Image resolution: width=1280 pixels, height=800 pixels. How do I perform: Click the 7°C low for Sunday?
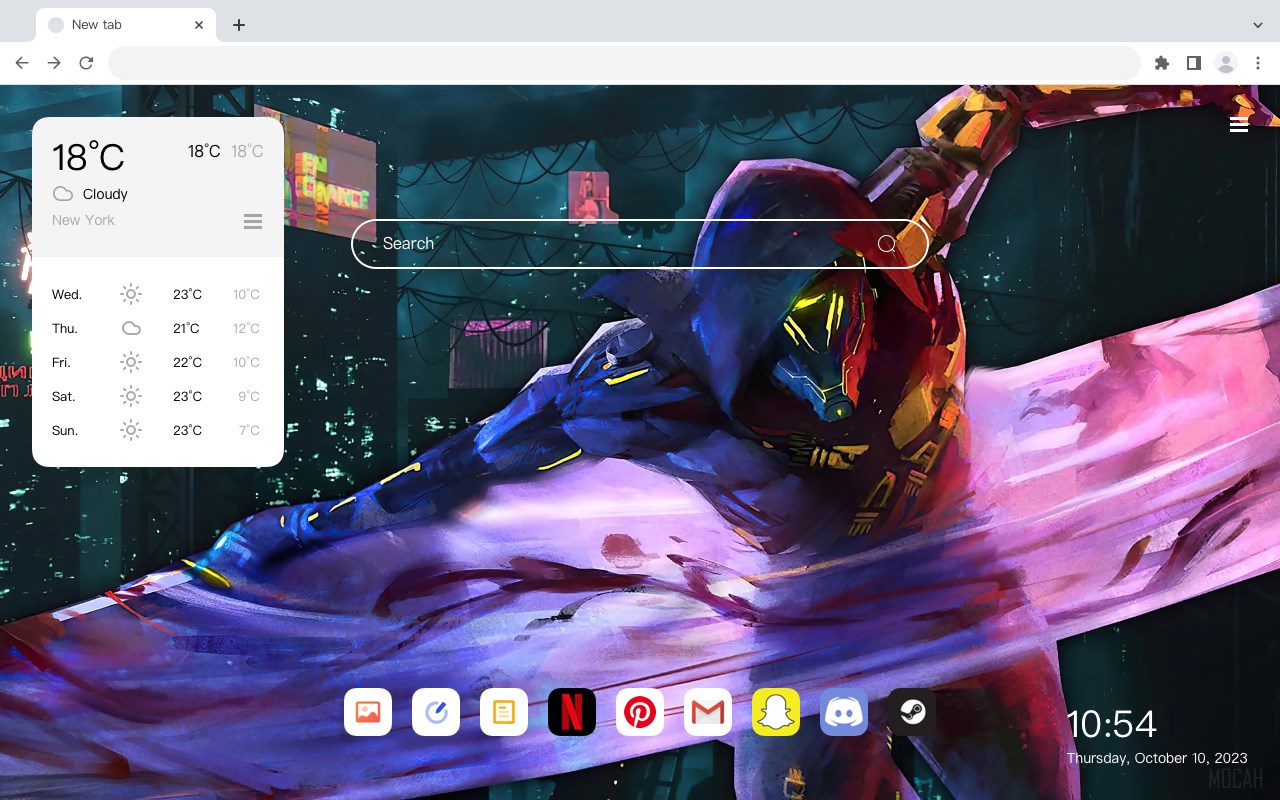point(249,430)
